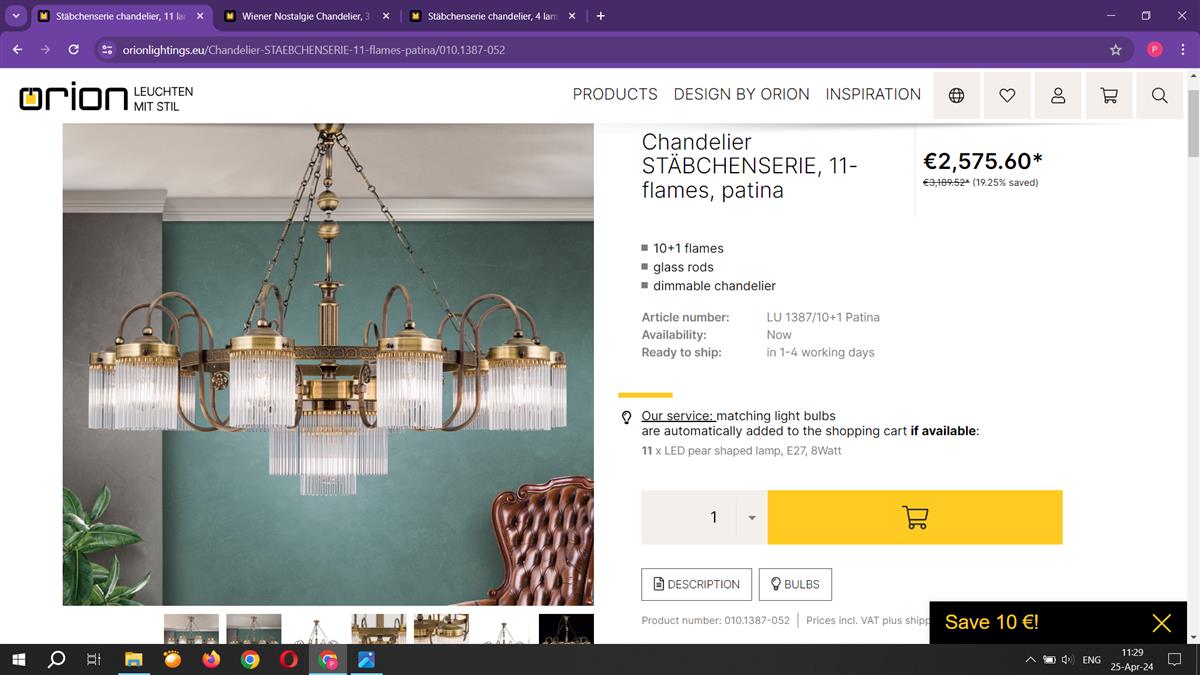Expand the quantity dropdown arrow
Image resolution: width=1200 pixels, height=675 pixels.
[x=752, y=518]
